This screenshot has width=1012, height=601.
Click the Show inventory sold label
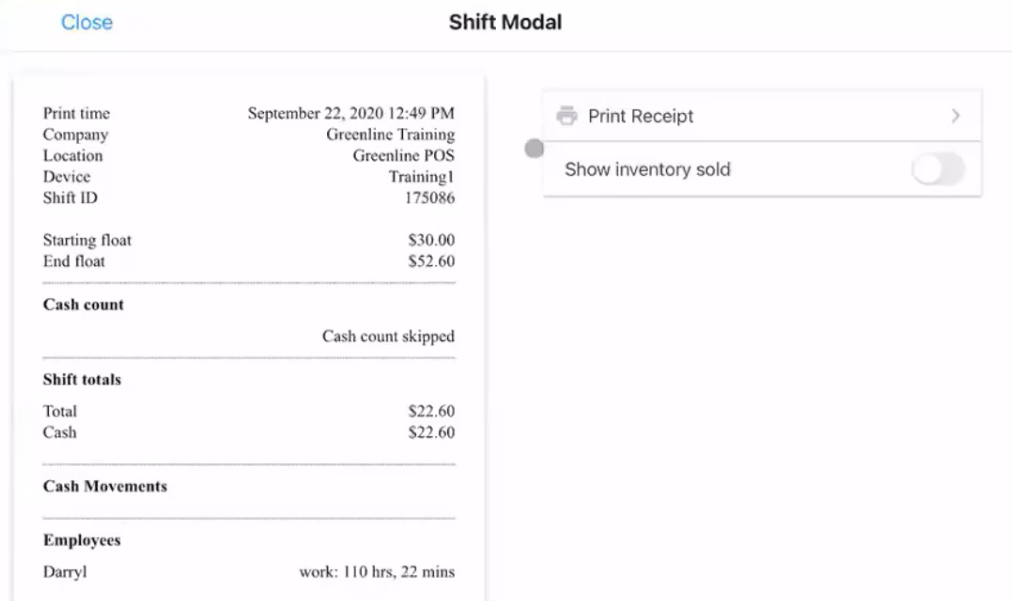[x=647, y=169]
